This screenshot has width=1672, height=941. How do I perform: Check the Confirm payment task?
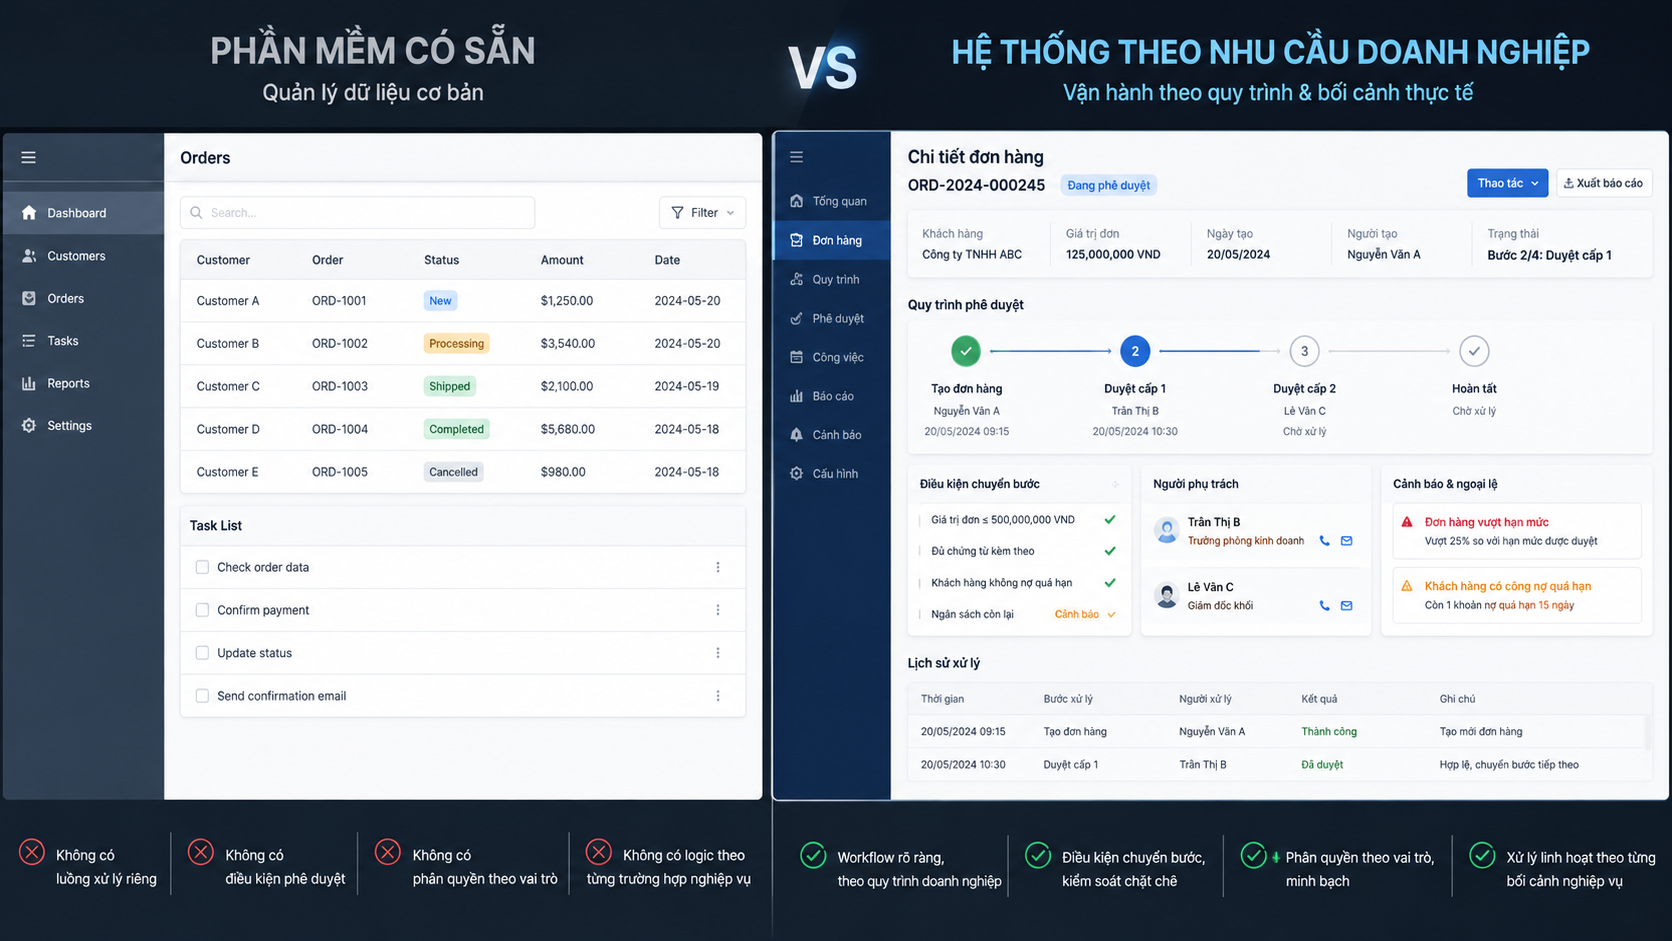(202, 610)
